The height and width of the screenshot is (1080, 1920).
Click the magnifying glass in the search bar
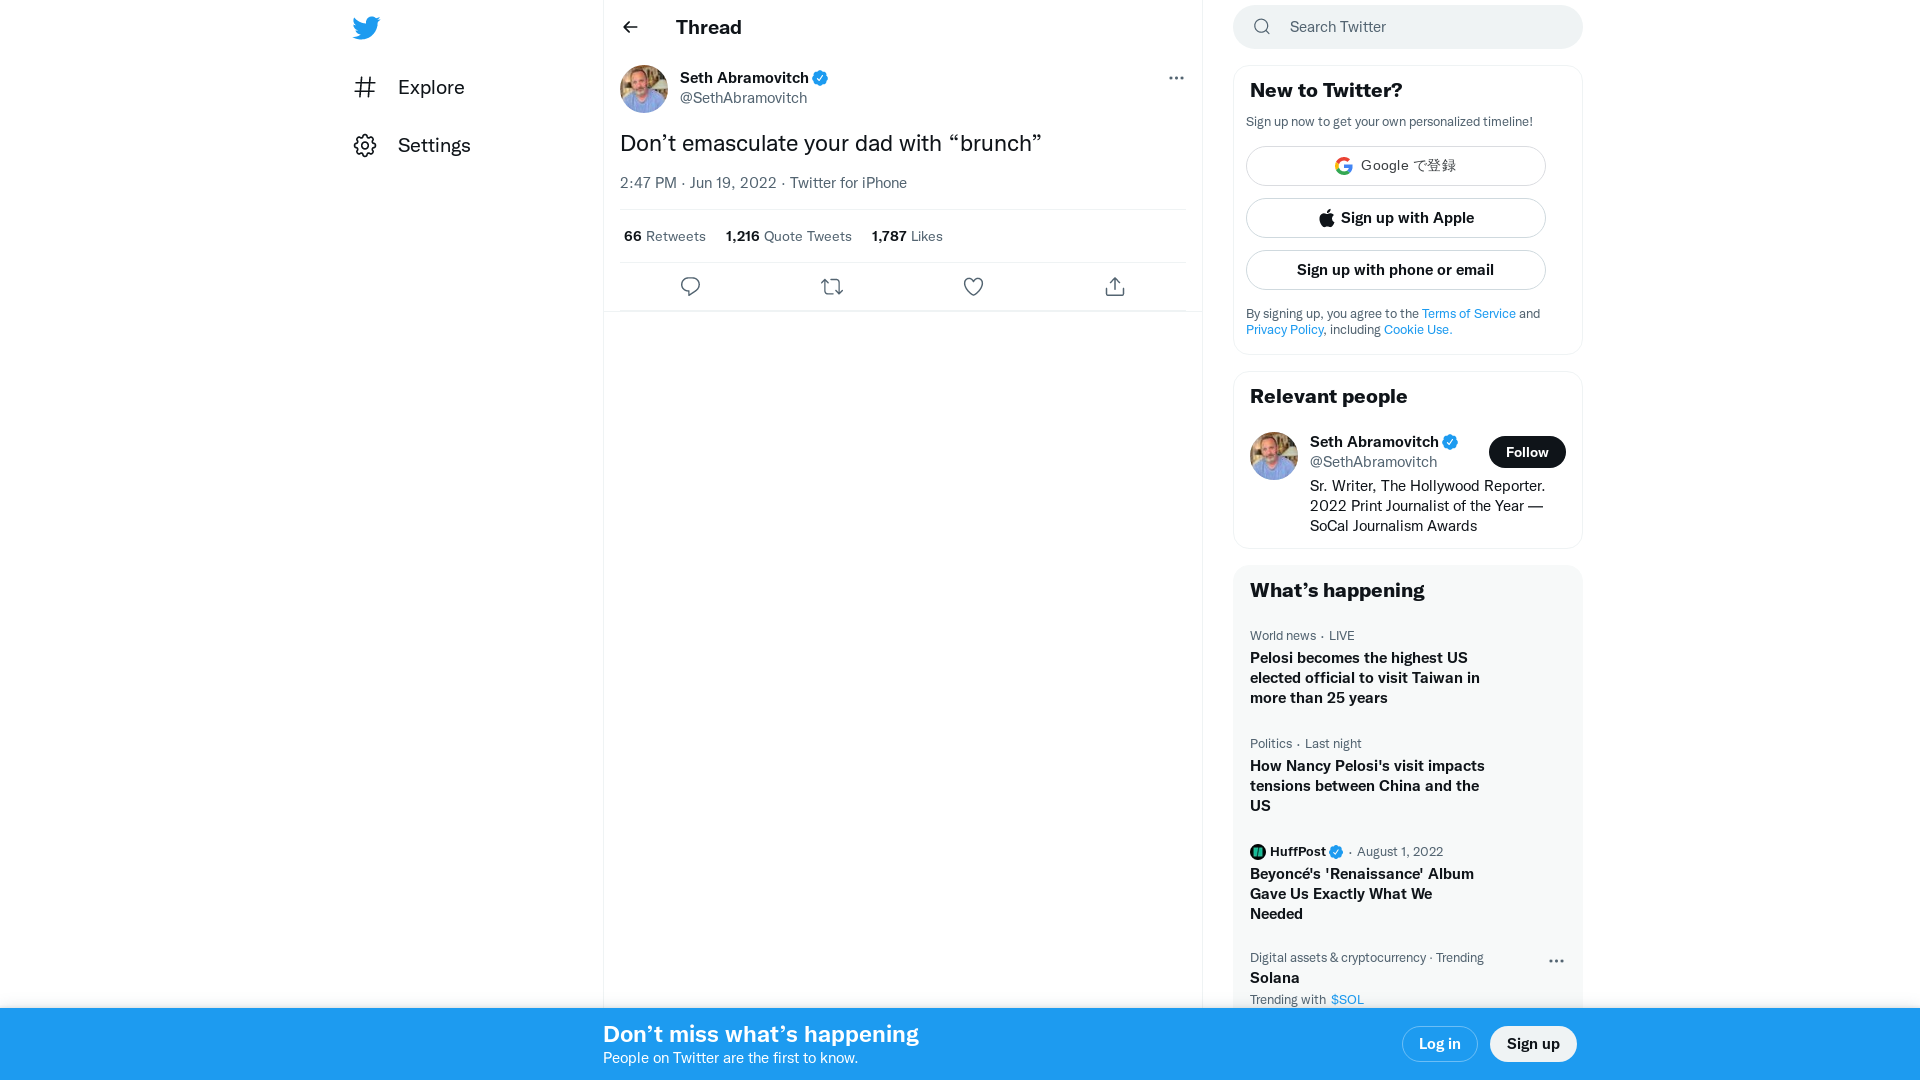(x=1261, y=26)
